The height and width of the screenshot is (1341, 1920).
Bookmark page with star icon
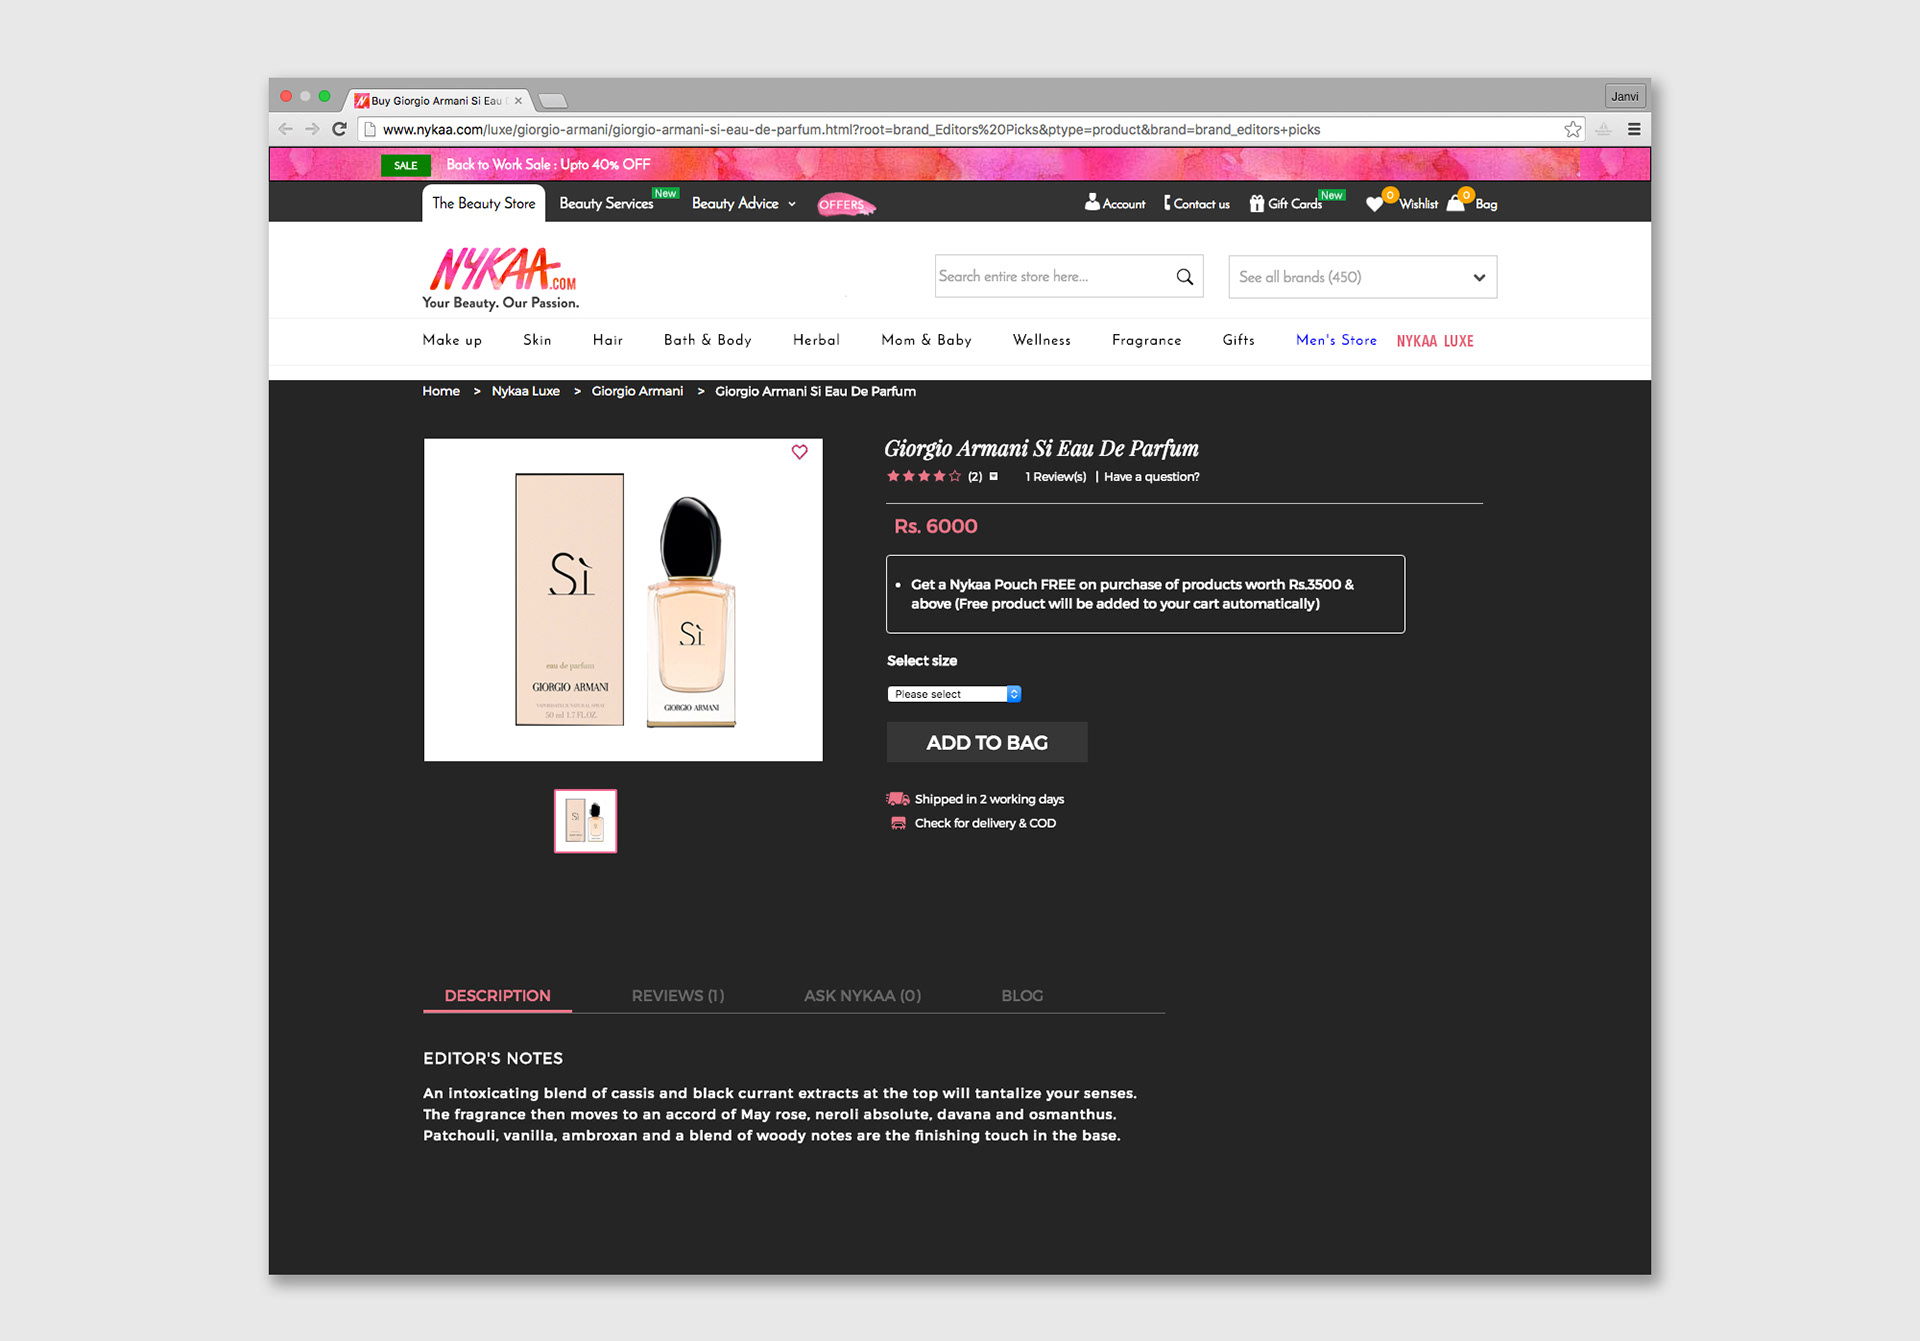click(1573, 129)
